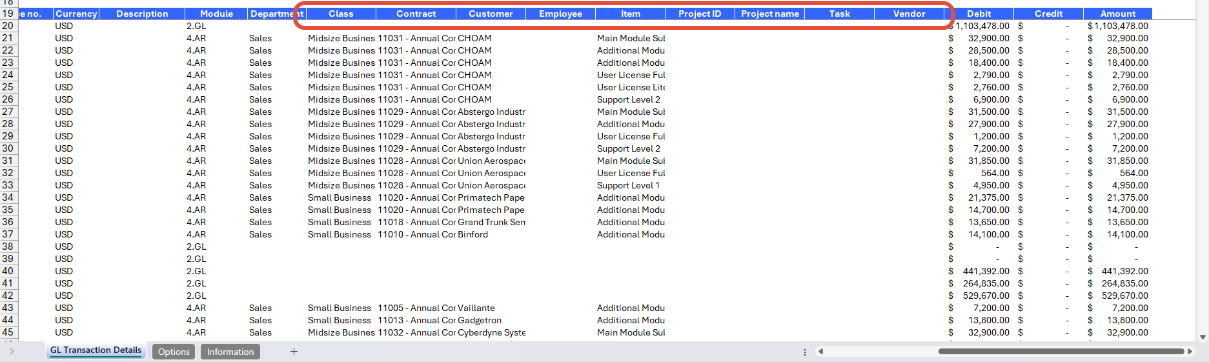Select row 27 header number
Viewport: 1209px width, 362px height.
[x=8, y=112]
